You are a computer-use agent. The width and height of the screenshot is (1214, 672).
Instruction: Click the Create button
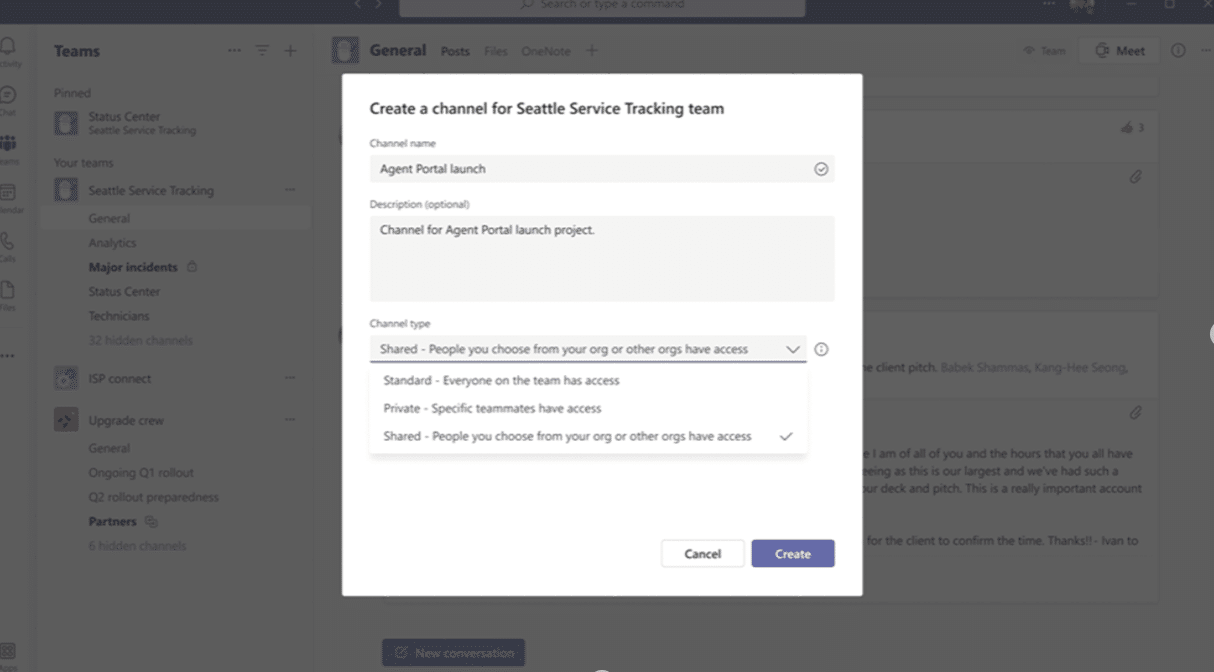(792, 553)
